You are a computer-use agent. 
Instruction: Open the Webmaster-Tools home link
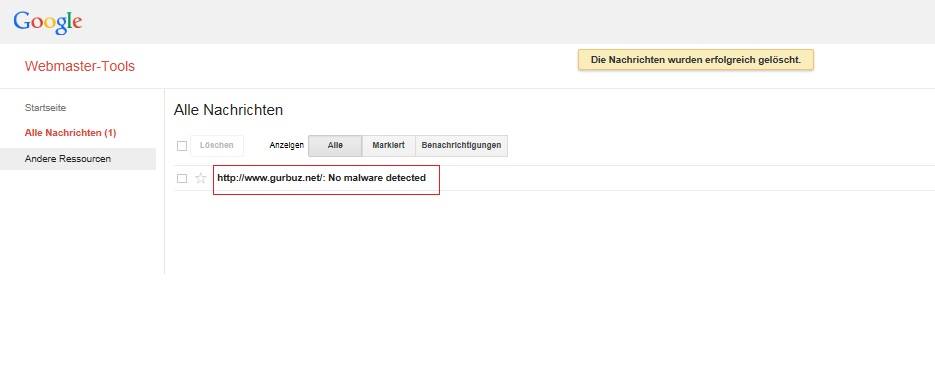pos(80,66)
